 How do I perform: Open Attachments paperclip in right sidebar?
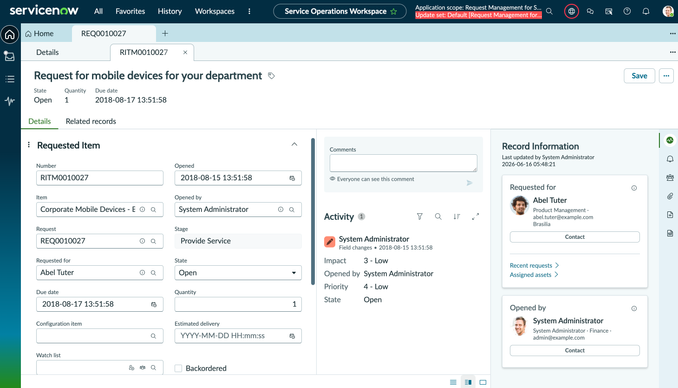(x=670, y=196)
